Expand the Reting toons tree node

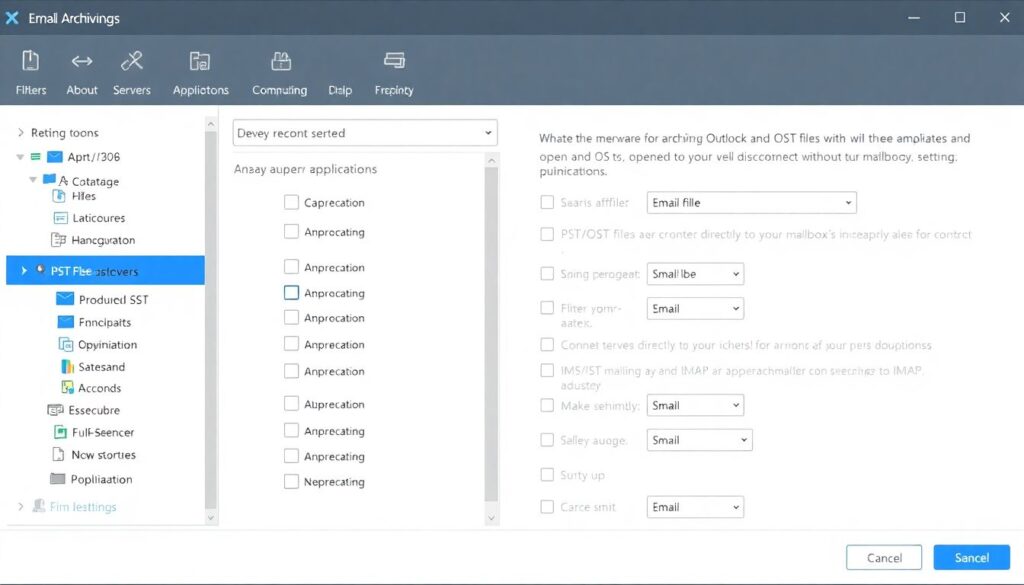coord(21,133)
